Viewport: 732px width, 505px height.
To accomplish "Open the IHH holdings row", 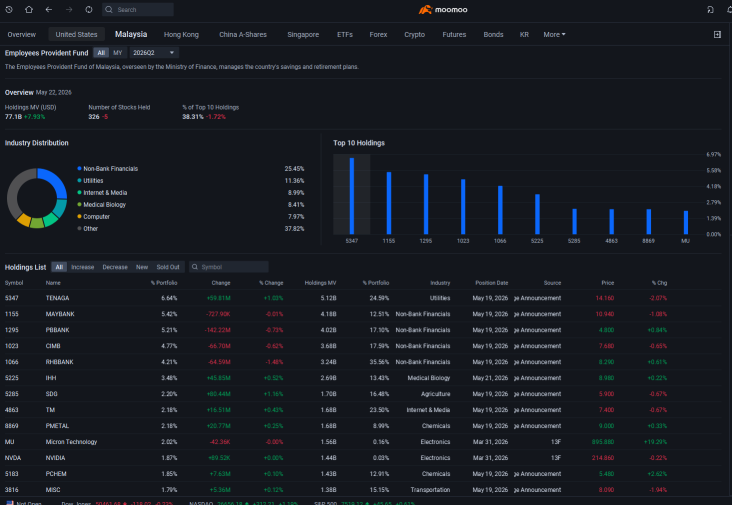I will pos(363,378).
